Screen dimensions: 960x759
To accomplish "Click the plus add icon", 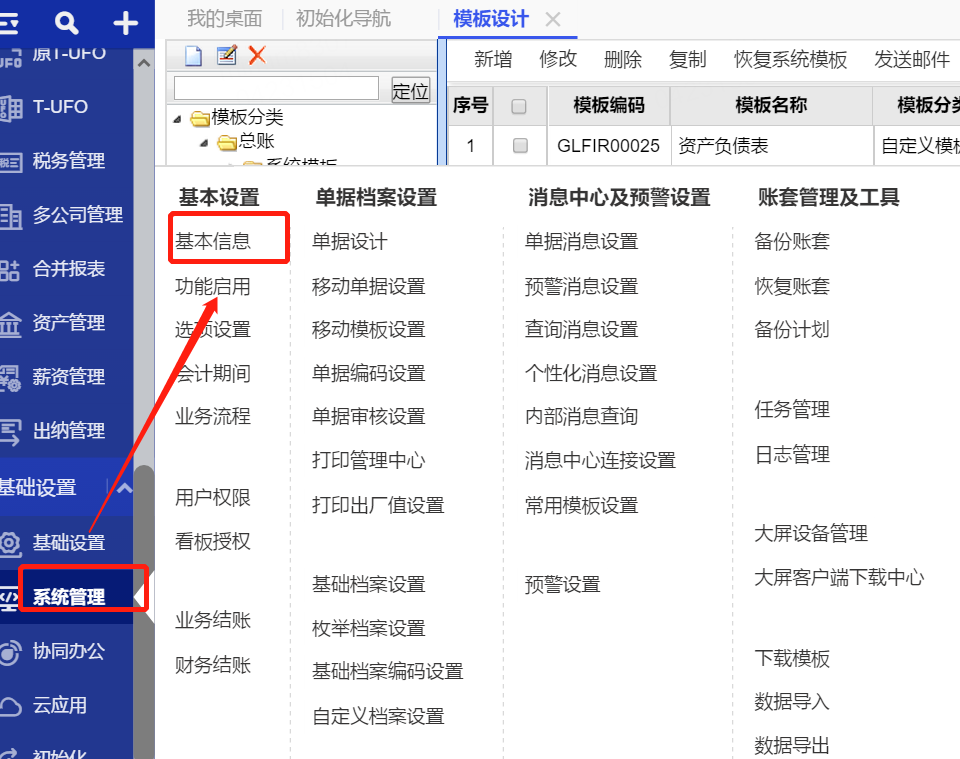I will [x=126, y=23].
